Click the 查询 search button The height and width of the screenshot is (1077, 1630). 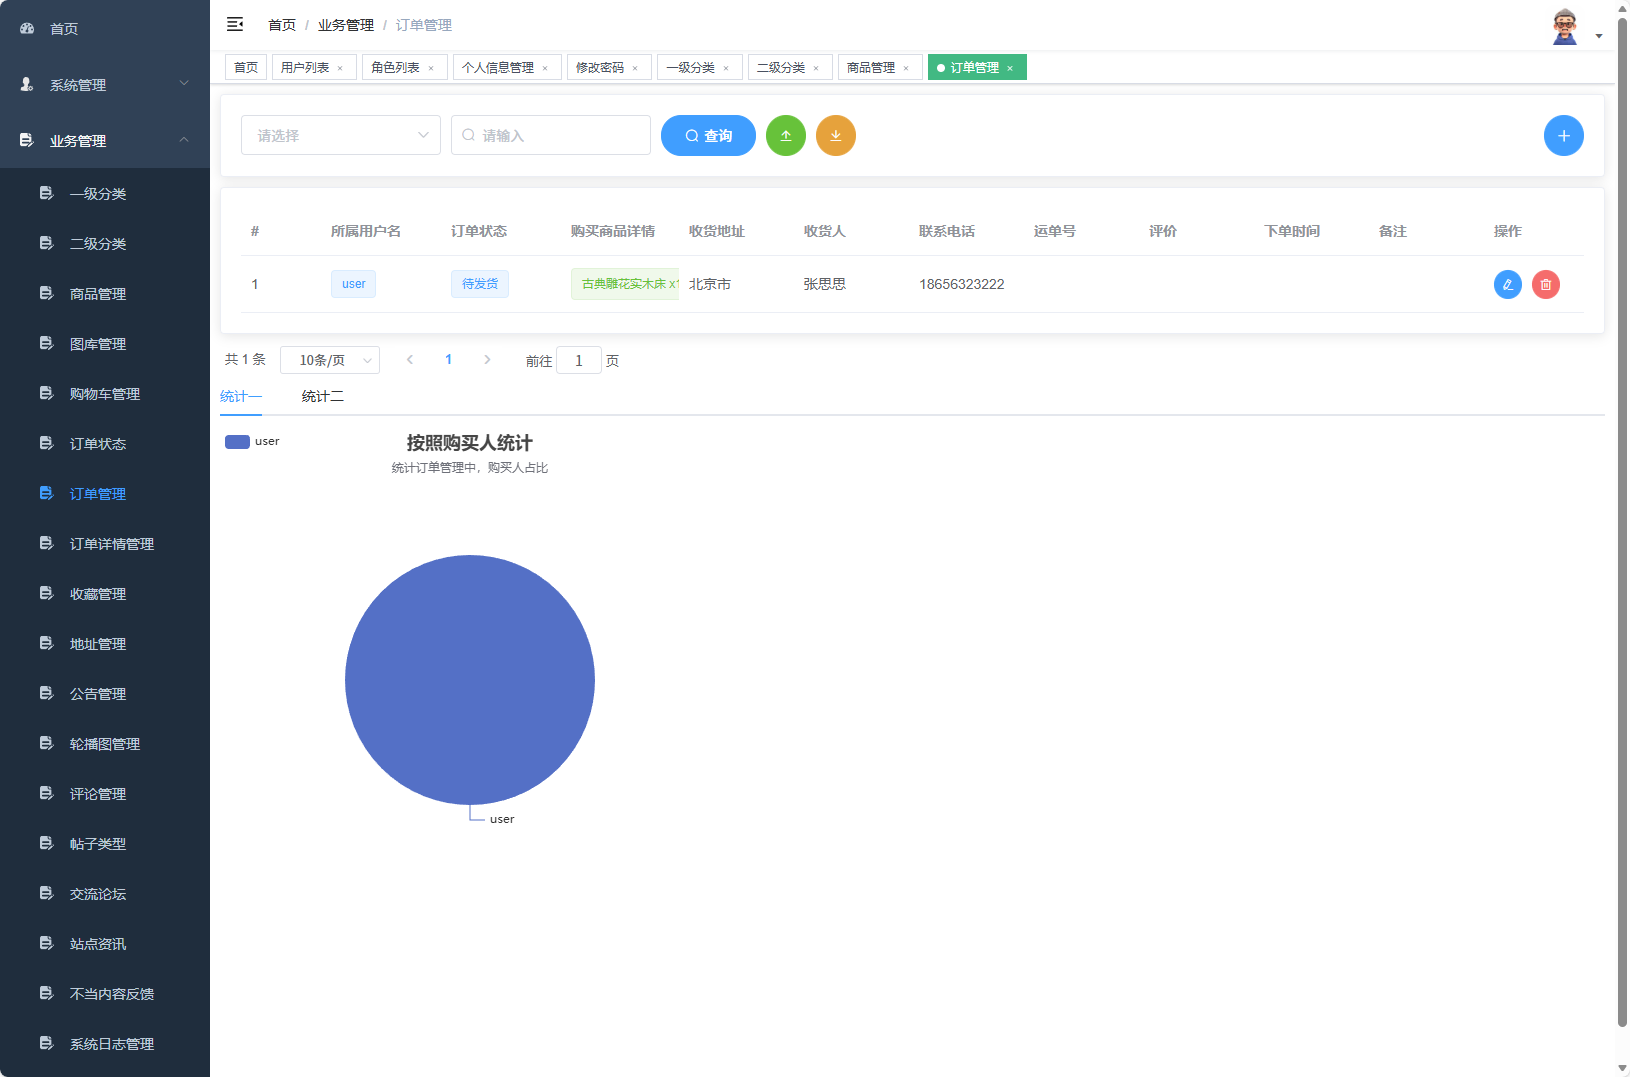click(708, 135)
